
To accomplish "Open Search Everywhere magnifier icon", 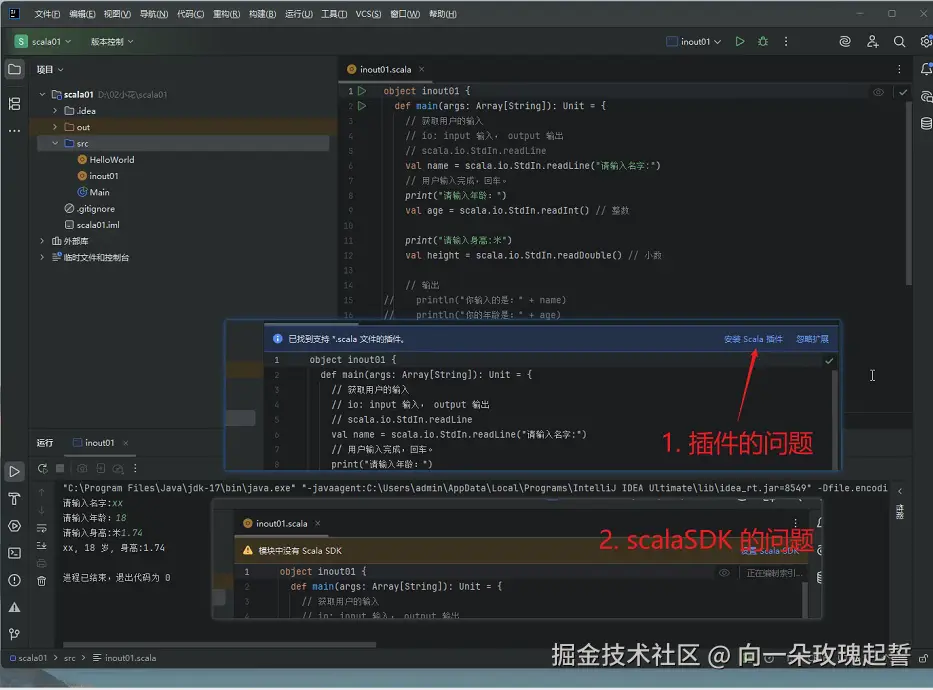I will (899, 42).
